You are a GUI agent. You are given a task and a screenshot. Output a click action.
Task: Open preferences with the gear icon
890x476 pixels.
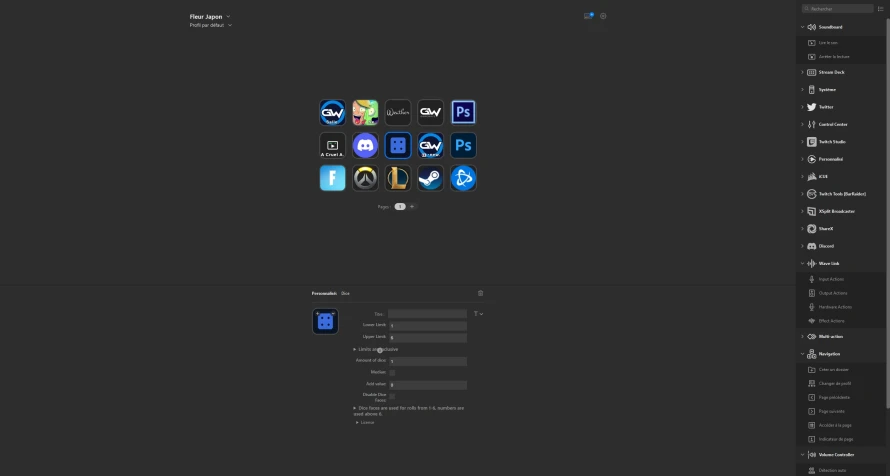pos(603,16)
